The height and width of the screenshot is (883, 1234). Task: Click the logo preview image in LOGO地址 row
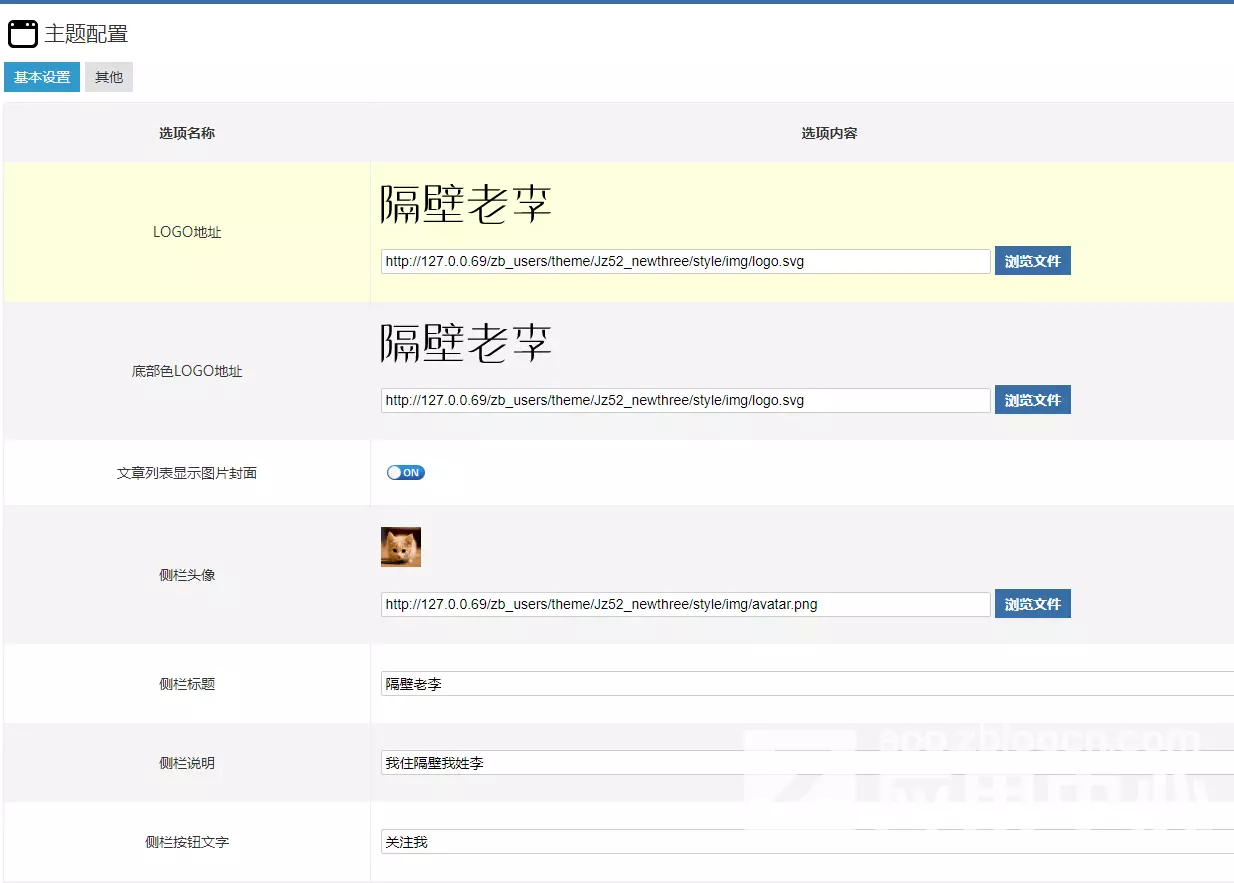(466, 205)
